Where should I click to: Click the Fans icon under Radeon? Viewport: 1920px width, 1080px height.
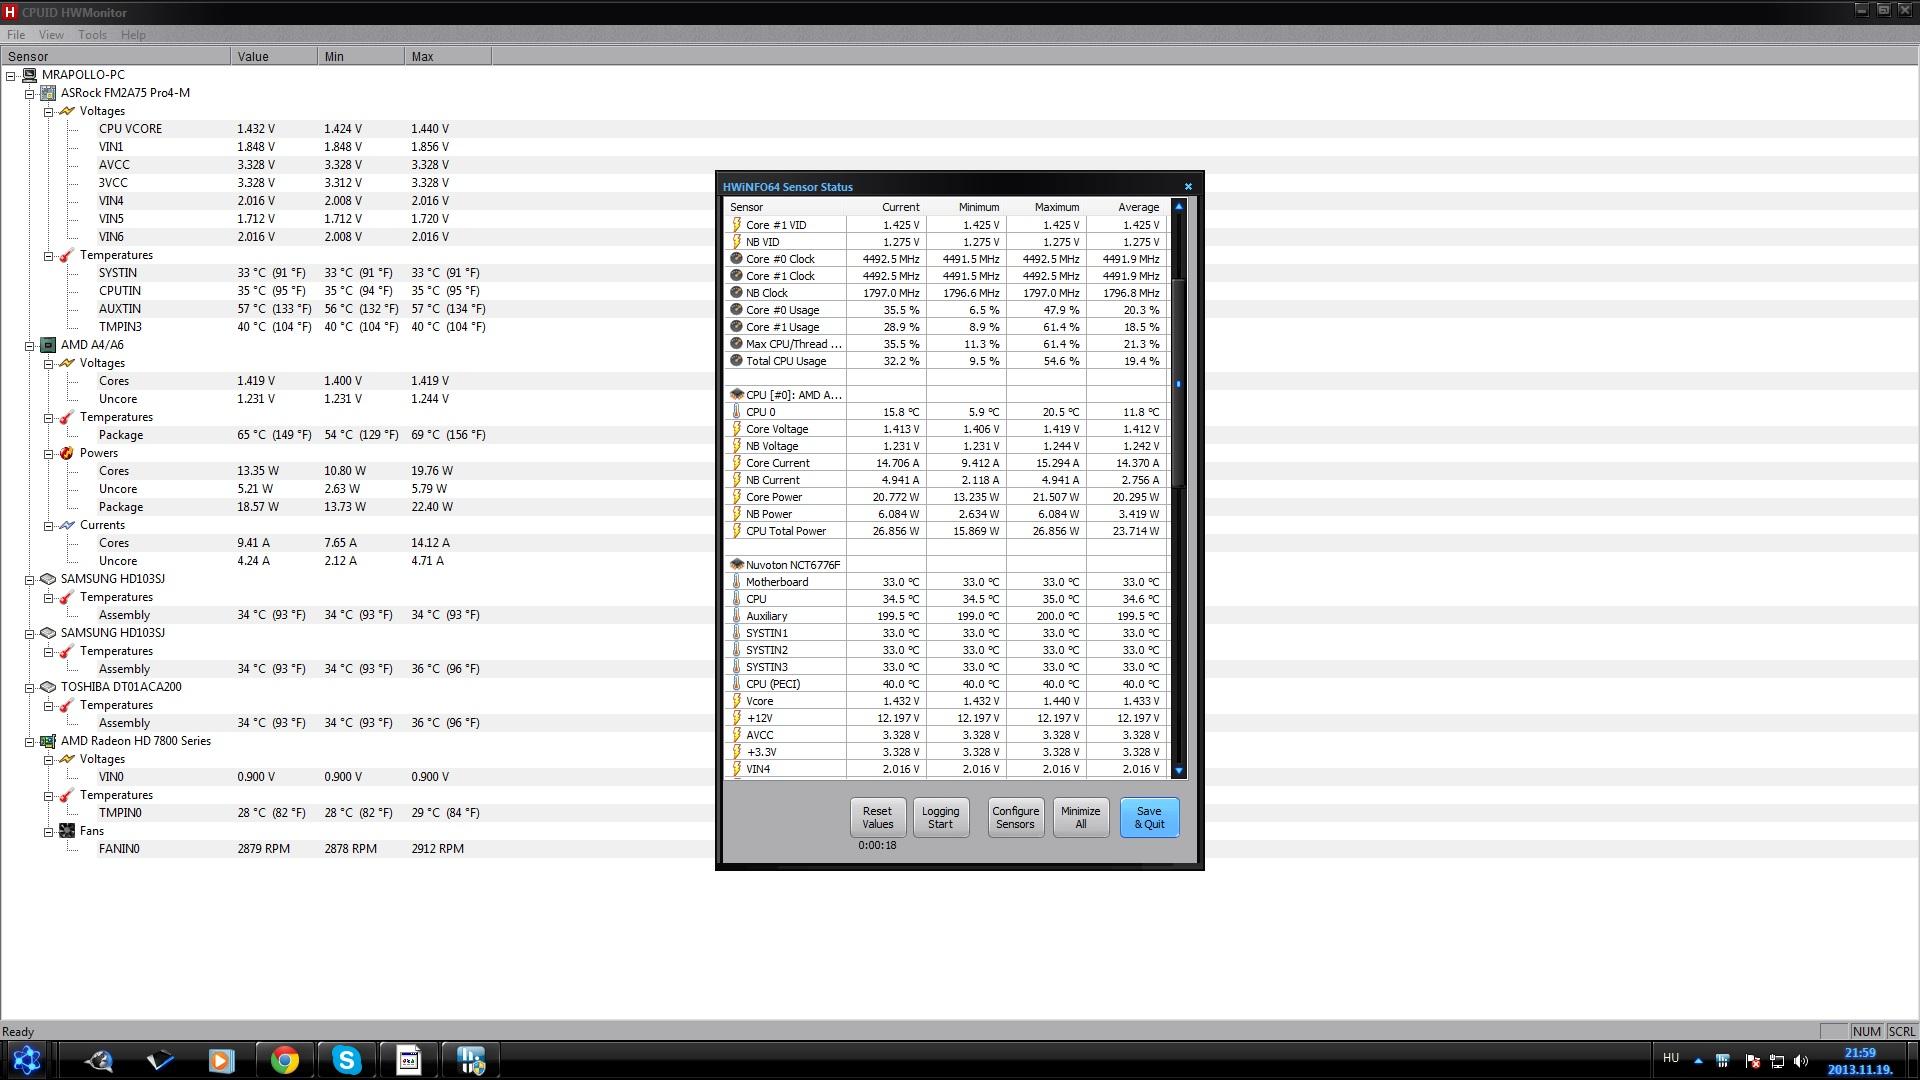tap(67, 831)
